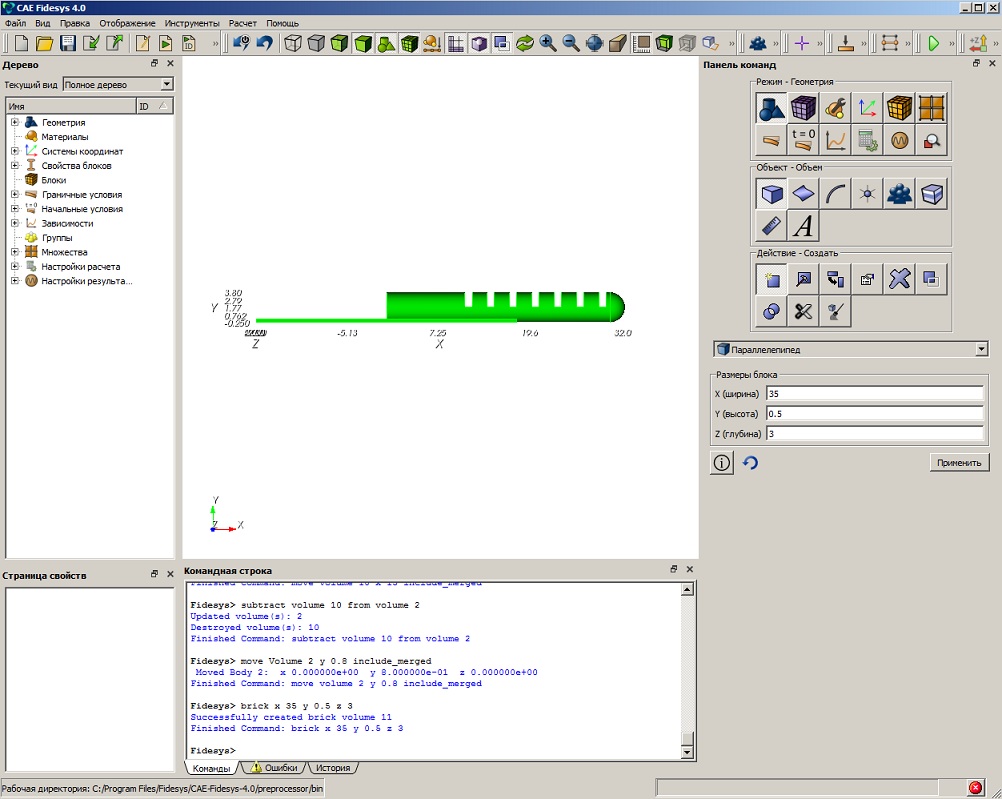Switch to the Ошибки tab
The width and height of the screenshot is (1002, 799).
click(x=274, y=768)
